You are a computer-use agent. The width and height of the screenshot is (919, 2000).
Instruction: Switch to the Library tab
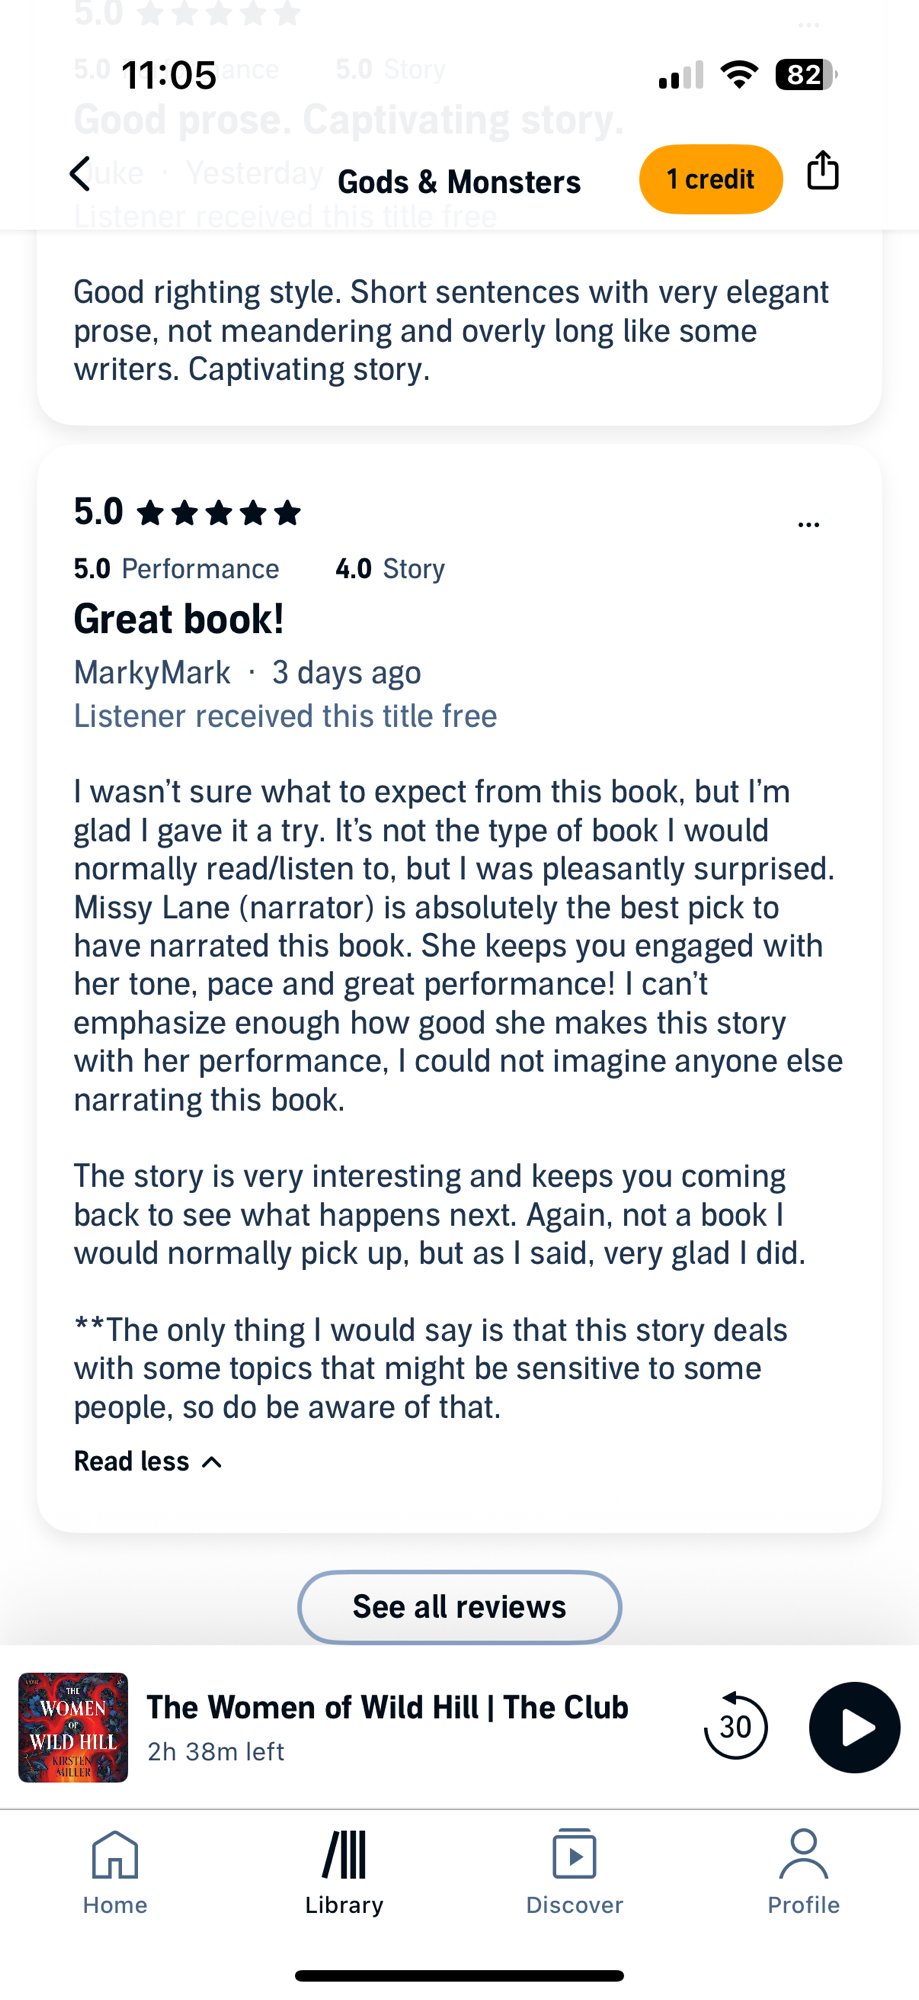pyautogui.click(x=344, y=1872)
